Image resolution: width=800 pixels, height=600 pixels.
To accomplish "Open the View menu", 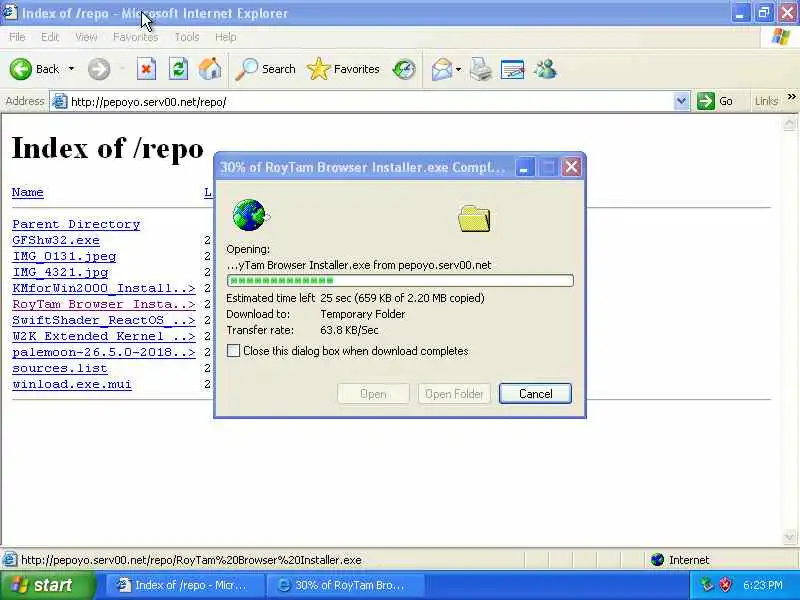I will pyautogui.click(x=86, y=37).
